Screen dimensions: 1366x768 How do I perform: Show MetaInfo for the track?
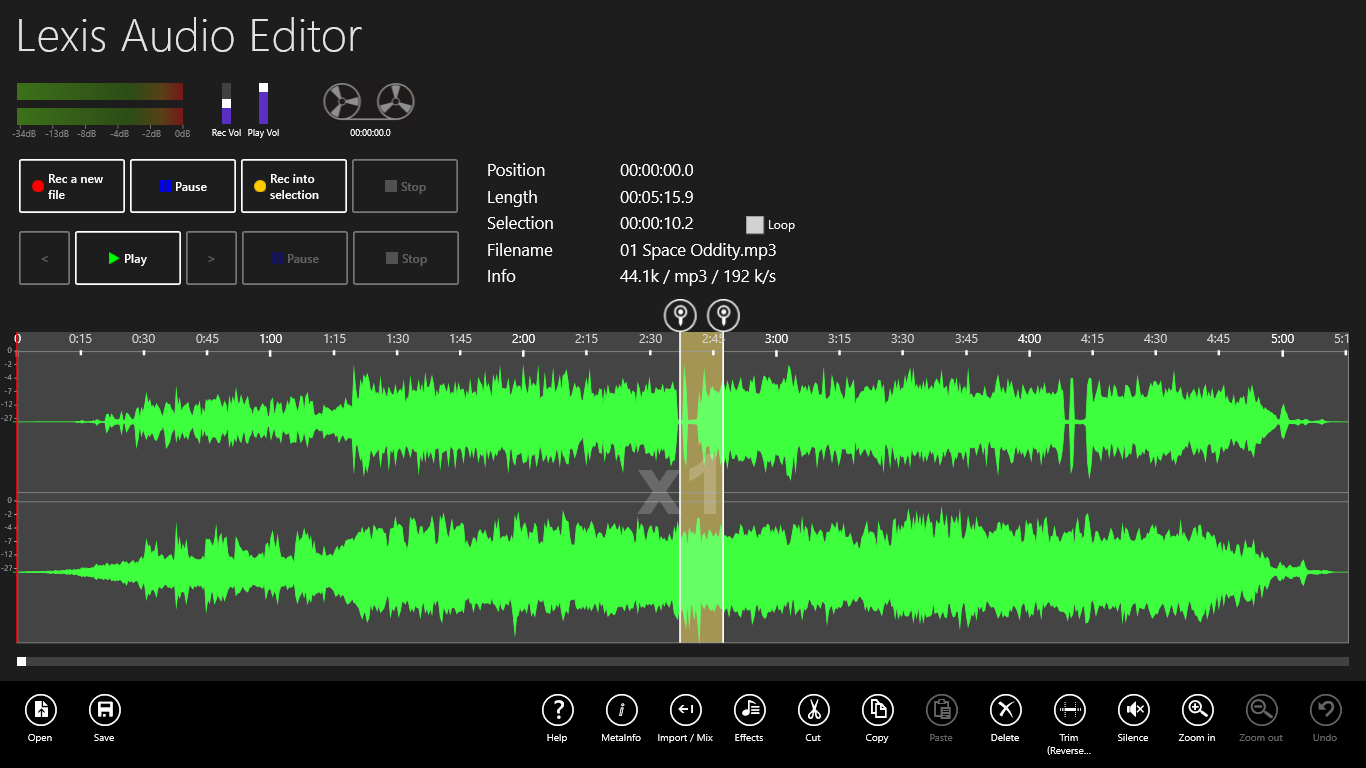pyautogui.click(x=621, y=710)
